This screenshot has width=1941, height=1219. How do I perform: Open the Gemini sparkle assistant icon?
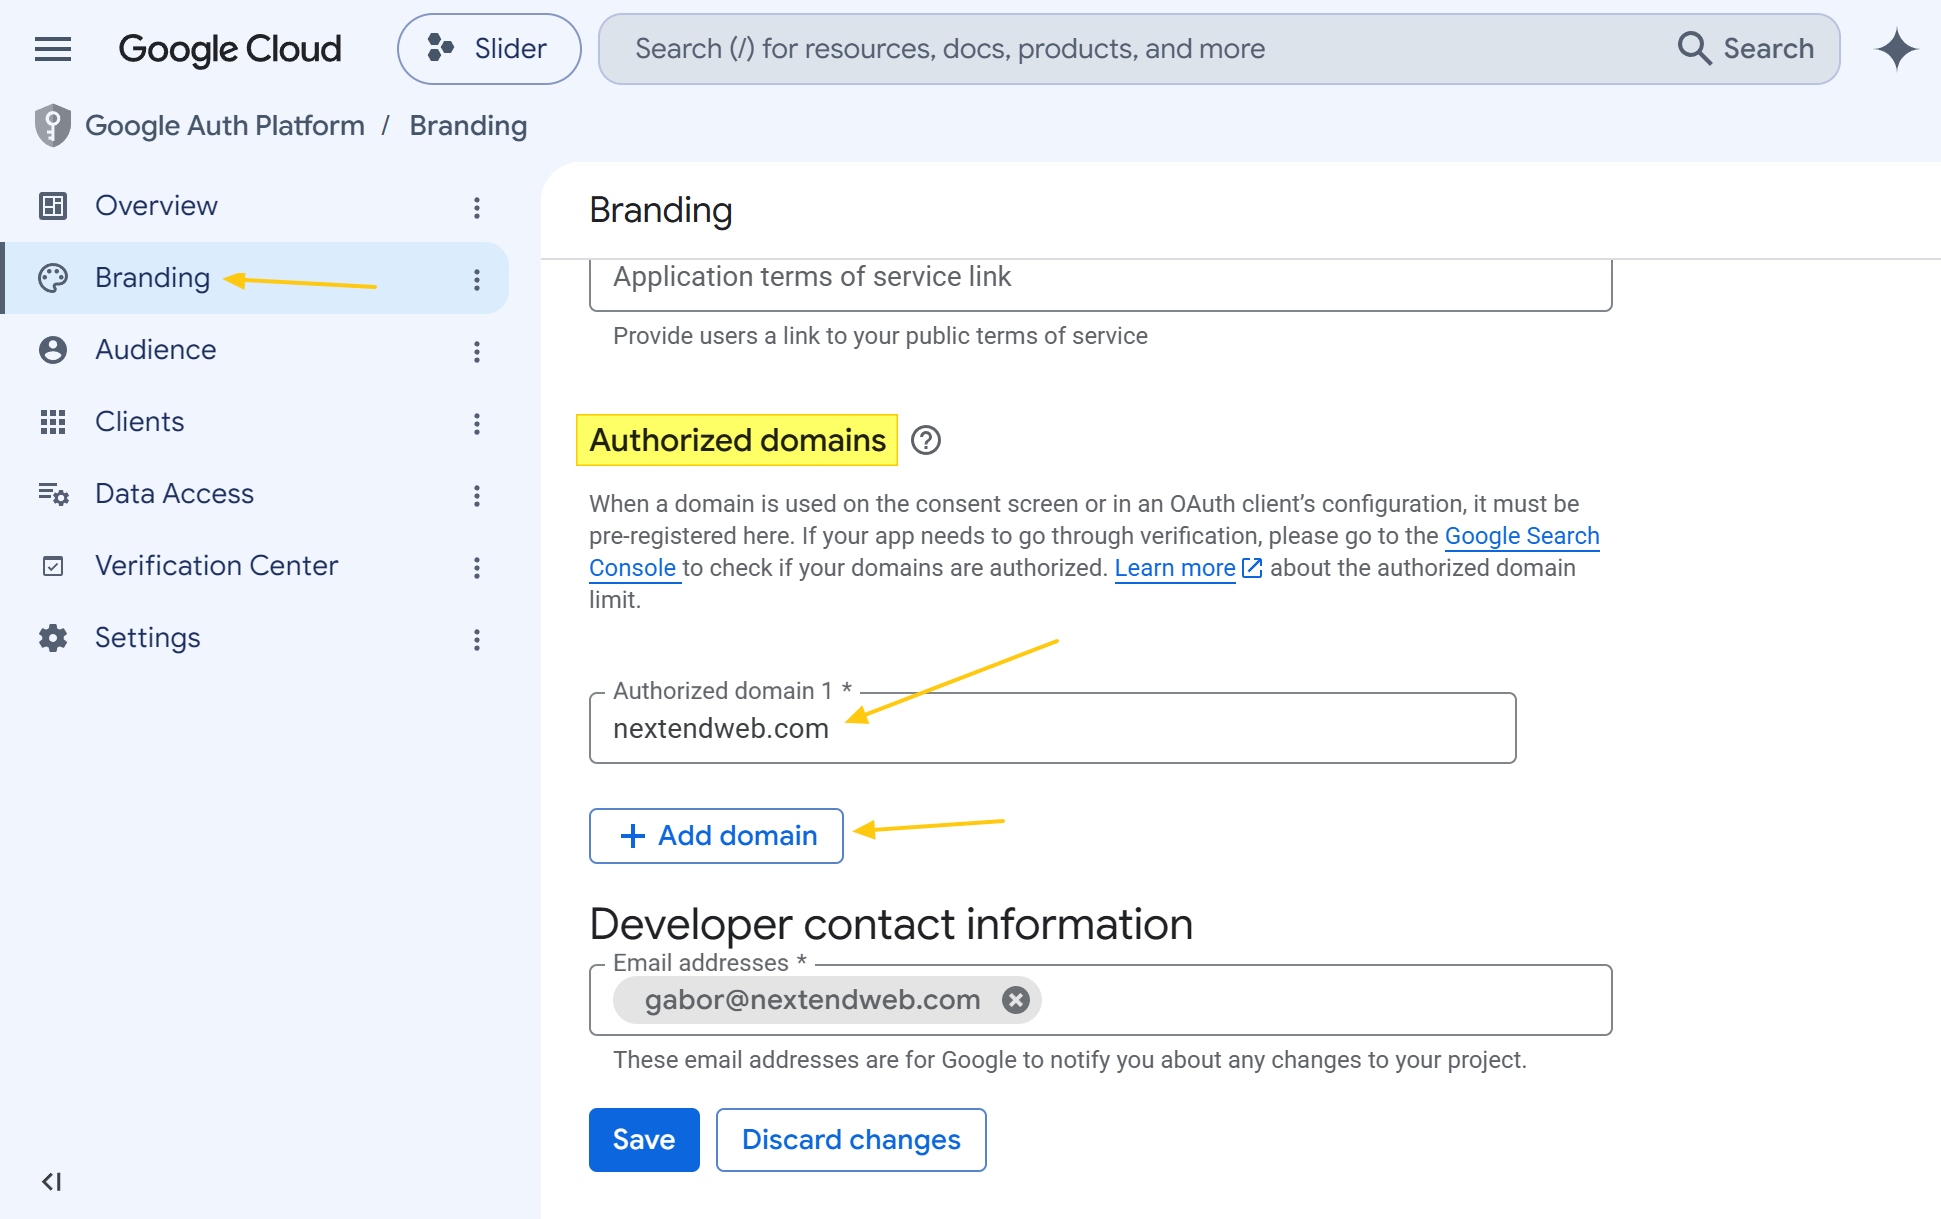click(x=1896, y=49)
